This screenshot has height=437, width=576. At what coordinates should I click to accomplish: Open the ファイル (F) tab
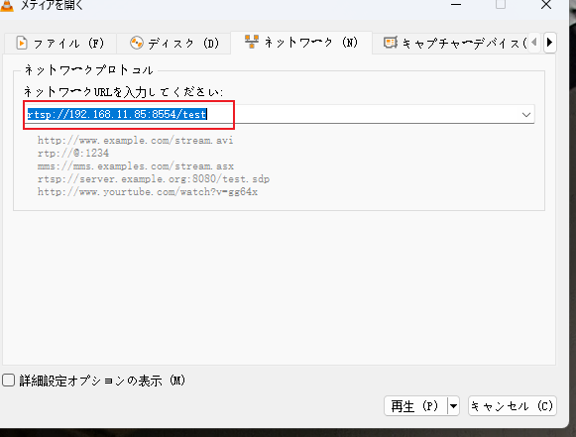click(61, 43)
